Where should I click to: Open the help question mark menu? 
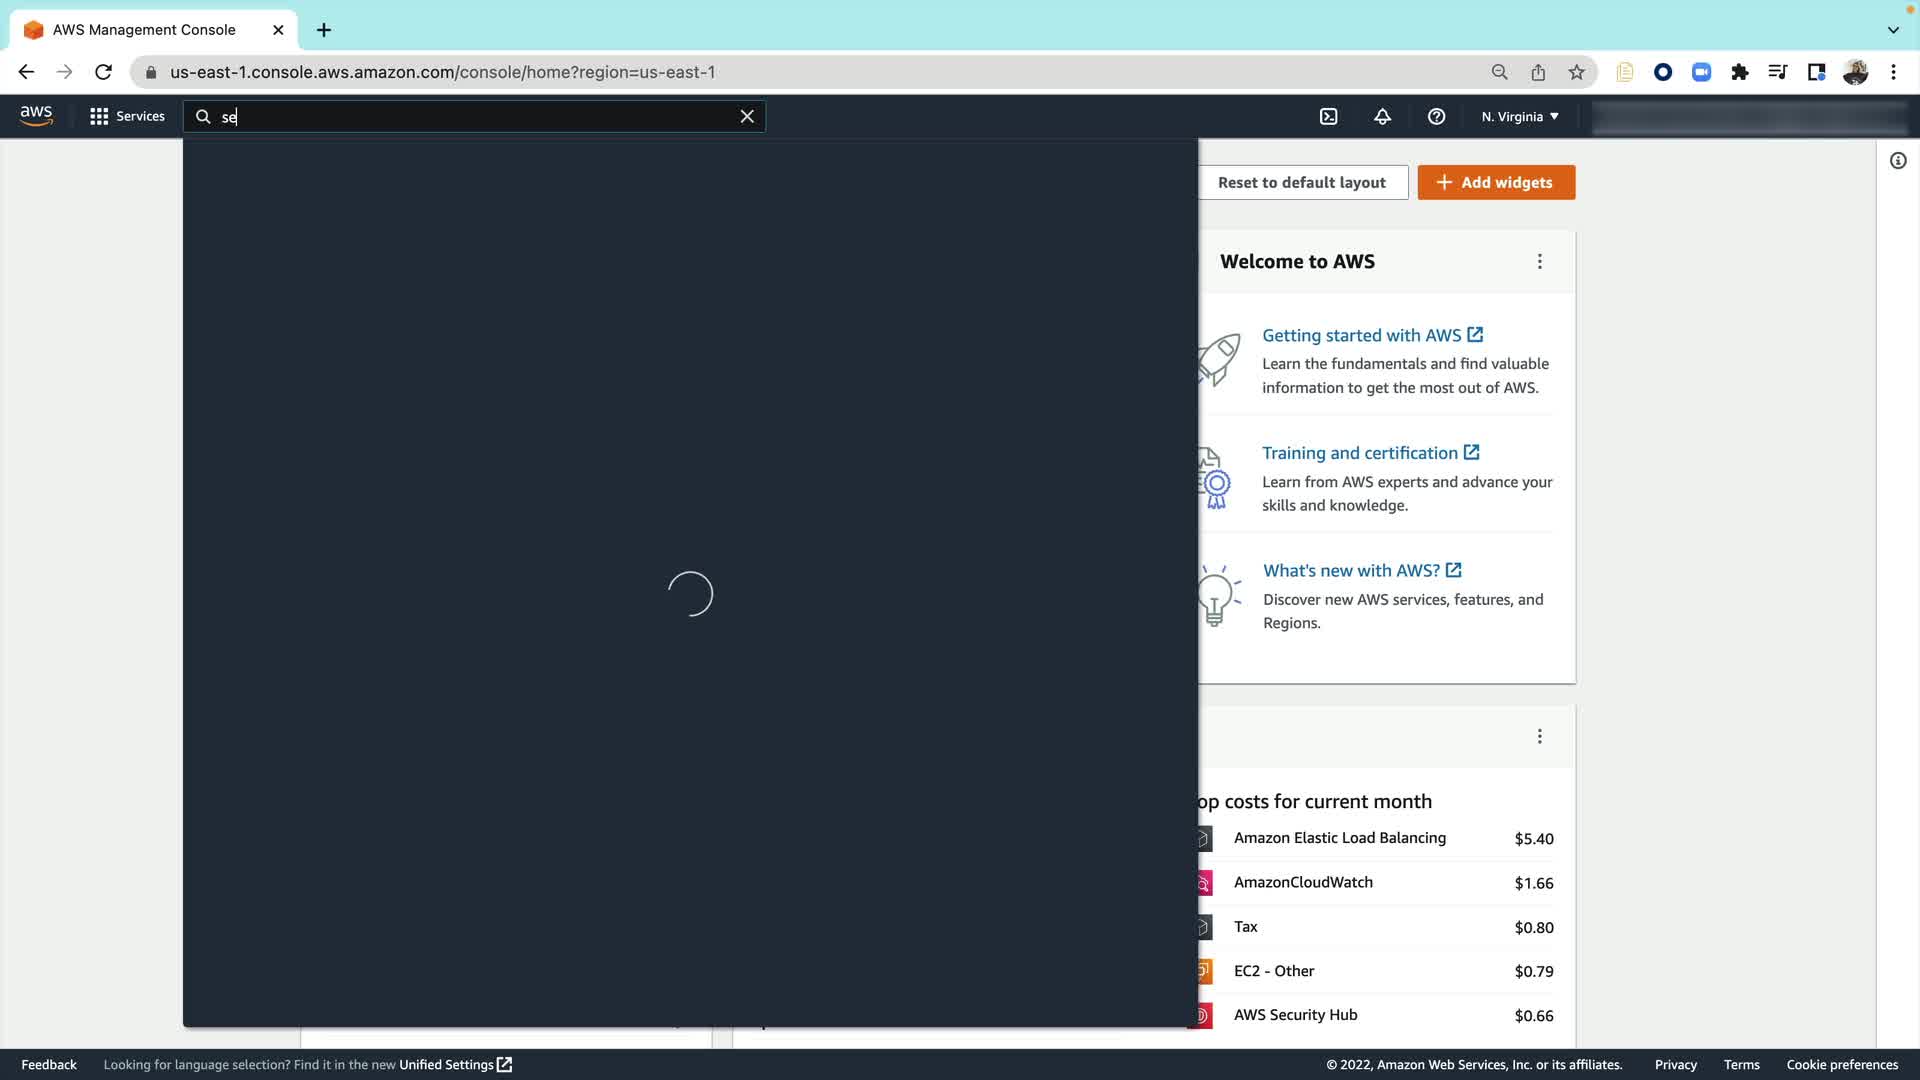click(1436, 117)
